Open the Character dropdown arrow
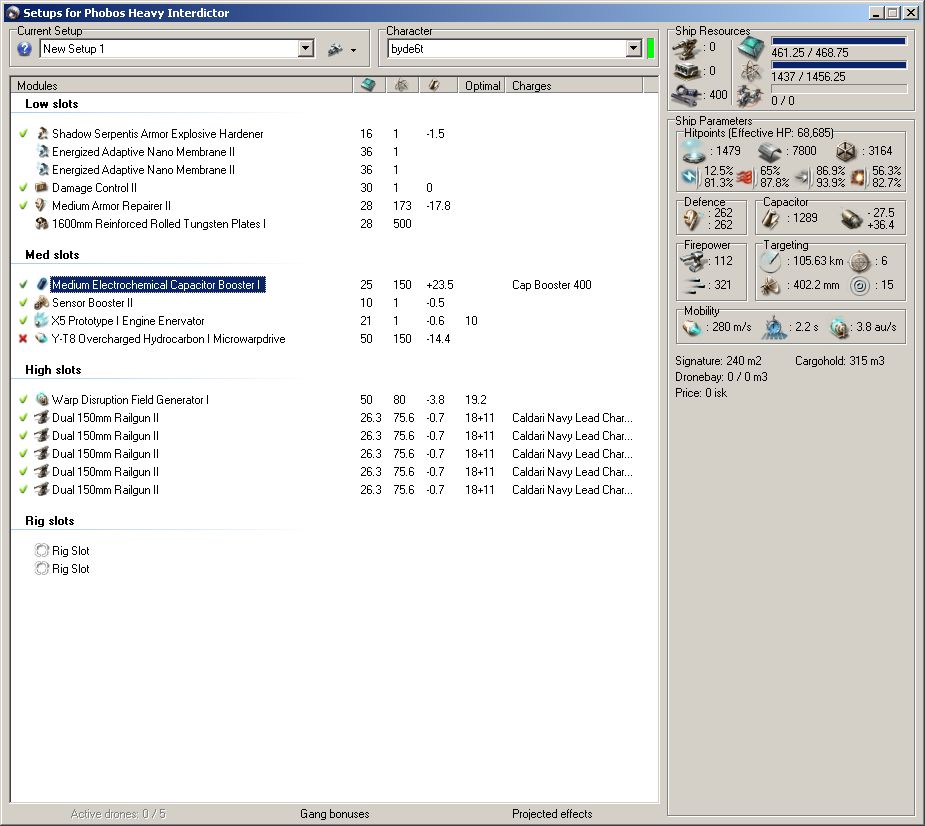Image resolution: width=925 pixels, height=826 pixels. (634, 48)
